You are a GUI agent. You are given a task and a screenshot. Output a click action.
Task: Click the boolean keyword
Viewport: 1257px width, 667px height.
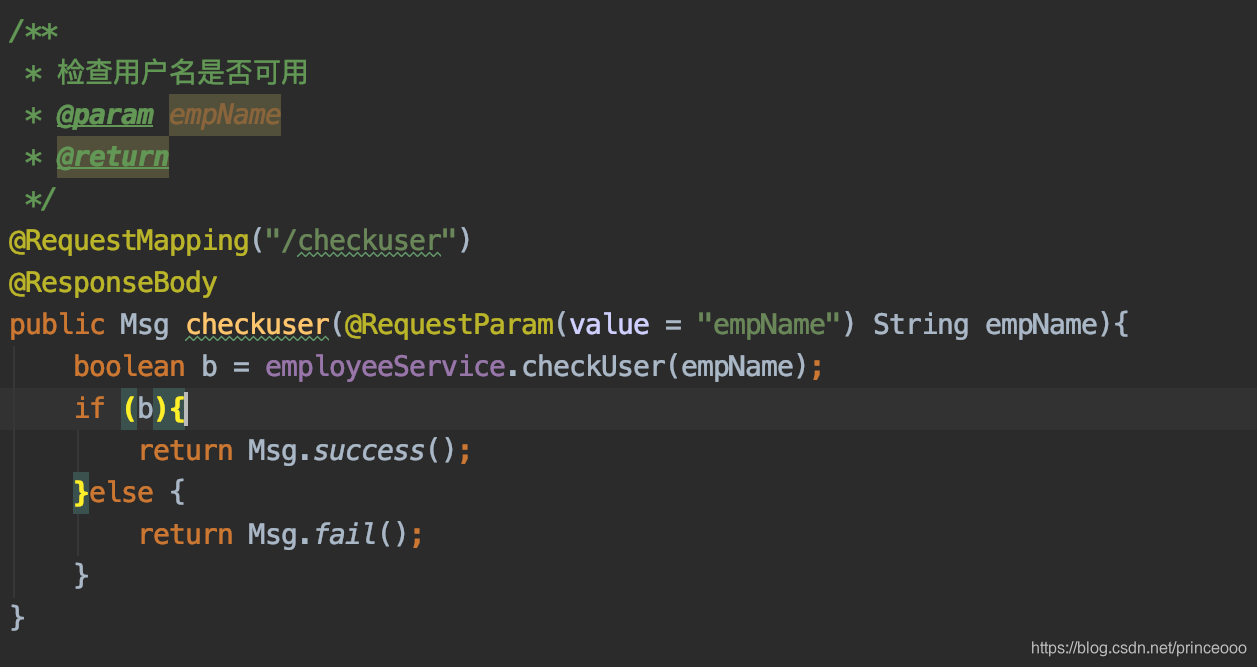coord(129,367)
